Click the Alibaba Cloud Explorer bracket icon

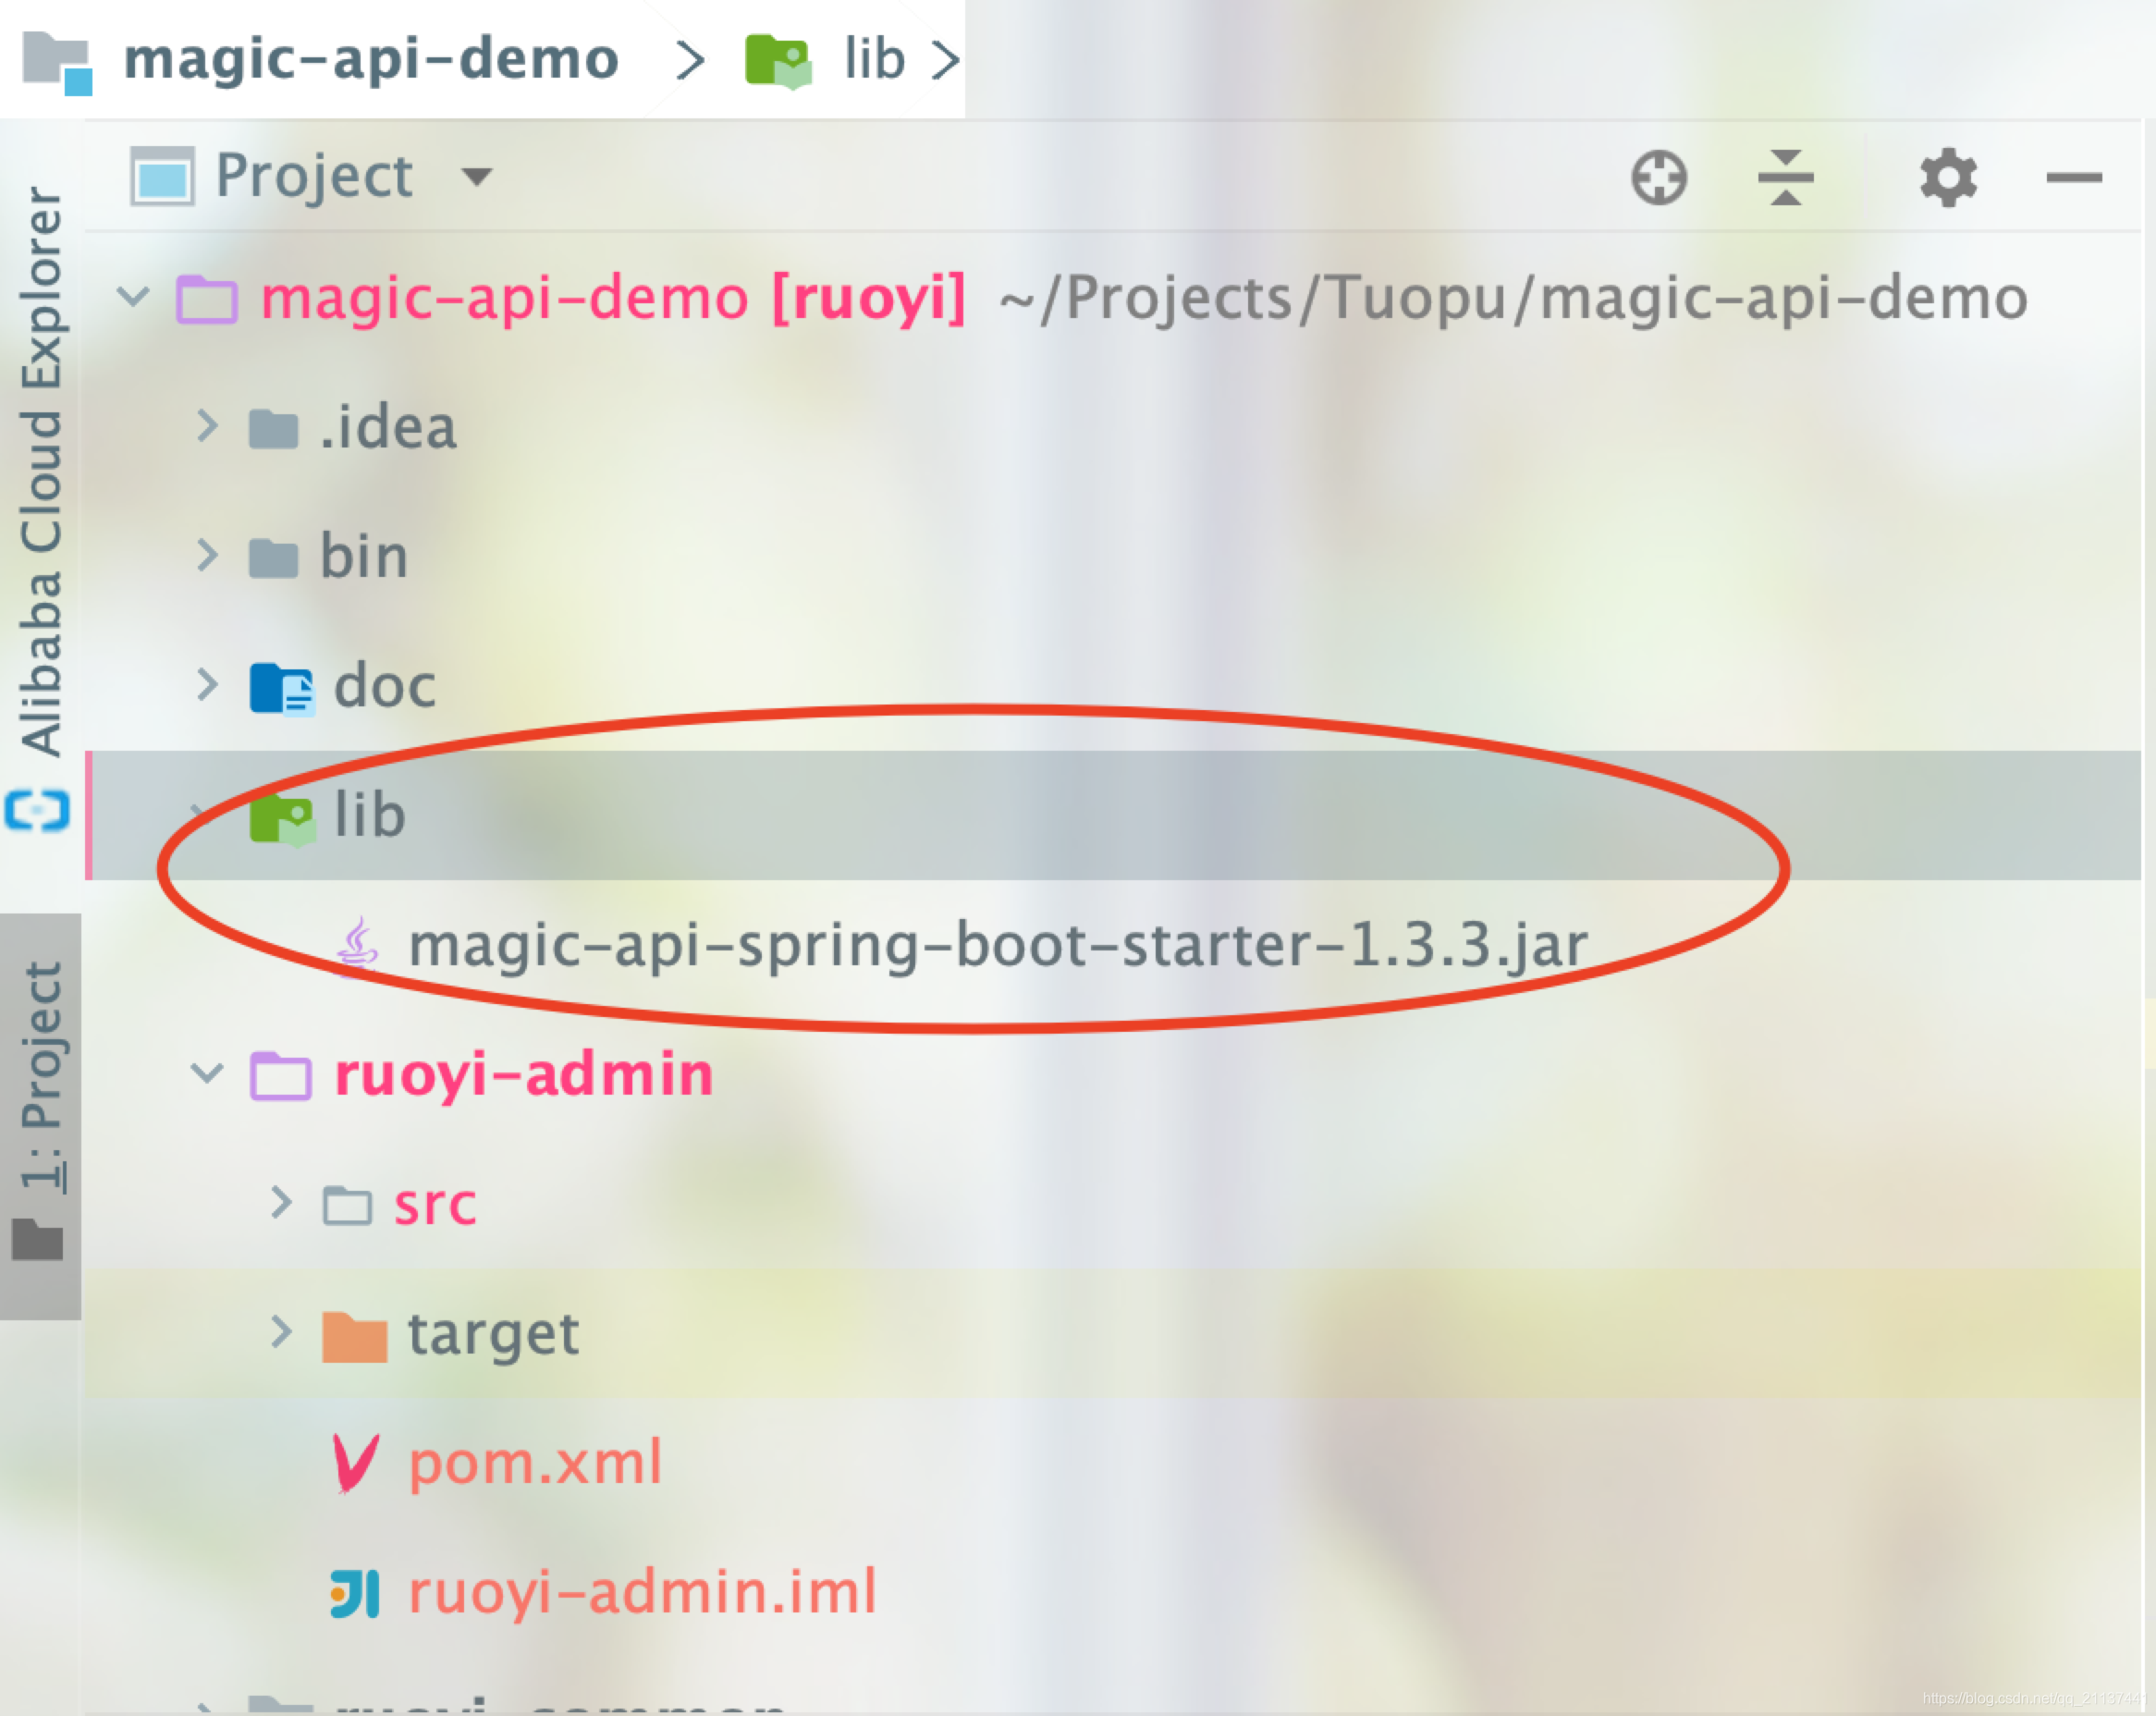37,810
